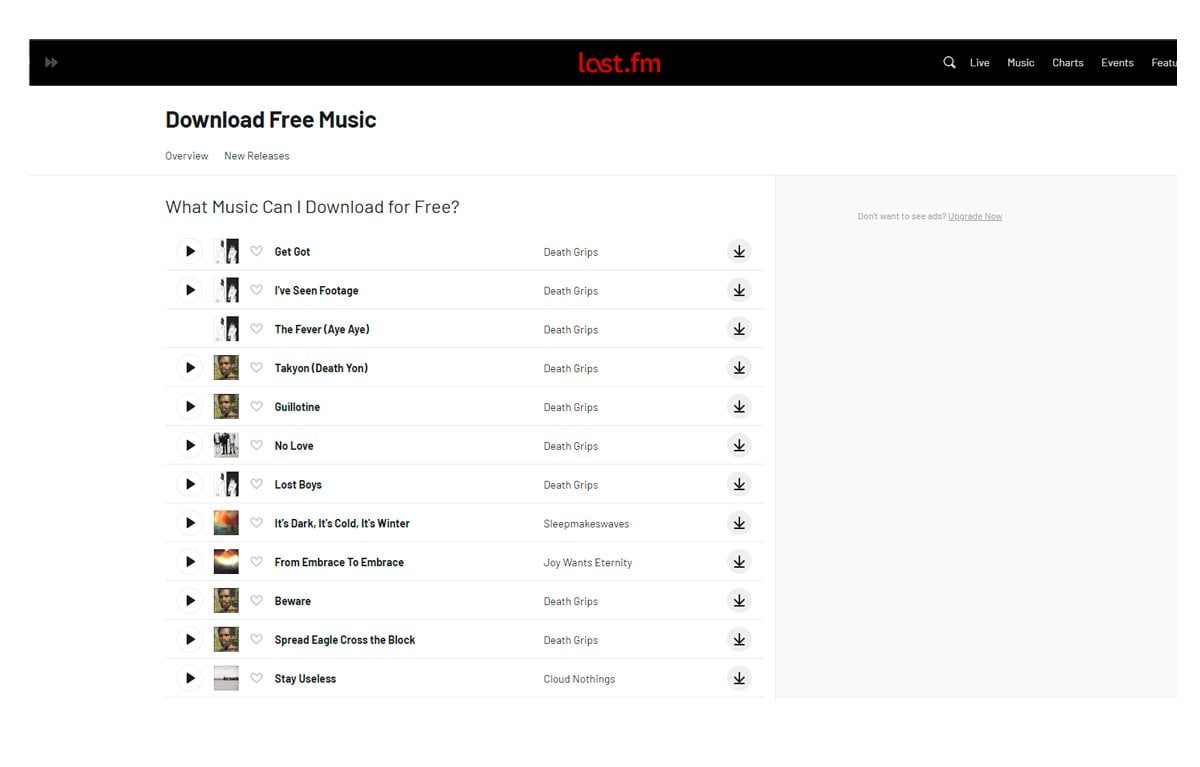Click the Upgrade Now link
Viewport: 1200px width, 767px height.
click(975, 216)
